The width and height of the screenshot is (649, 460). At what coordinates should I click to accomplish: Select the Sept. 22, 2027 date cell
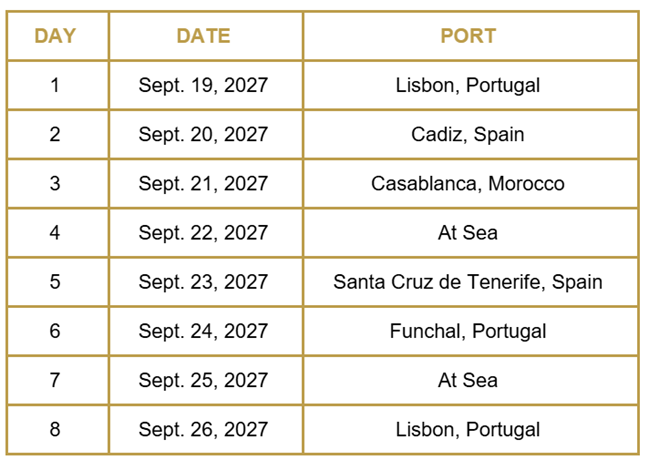tap(203, 233)
